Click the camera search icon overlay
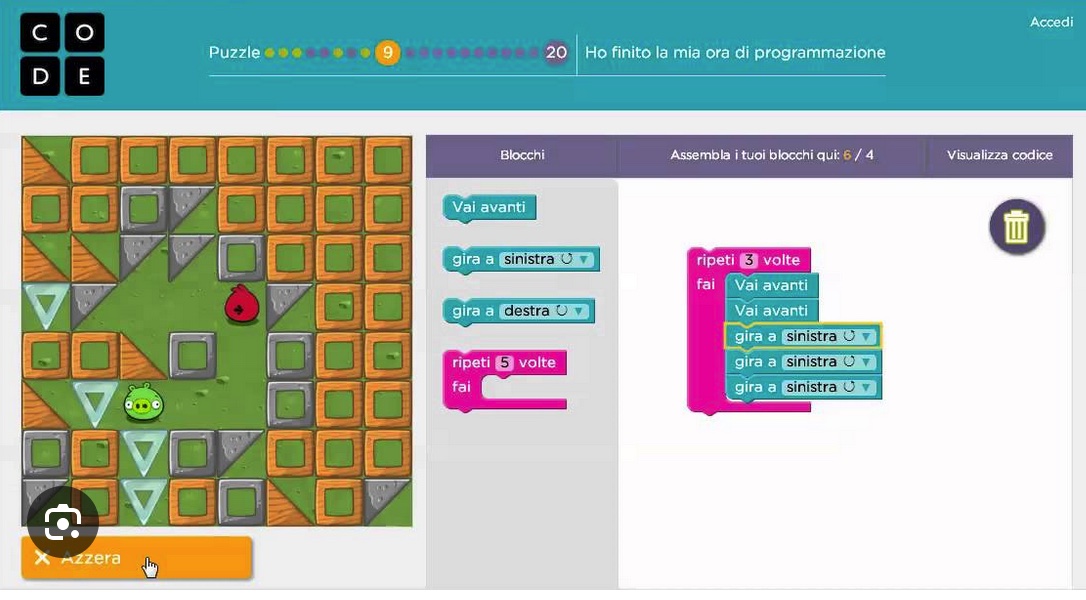1086x600 pixels. point(62,522)
